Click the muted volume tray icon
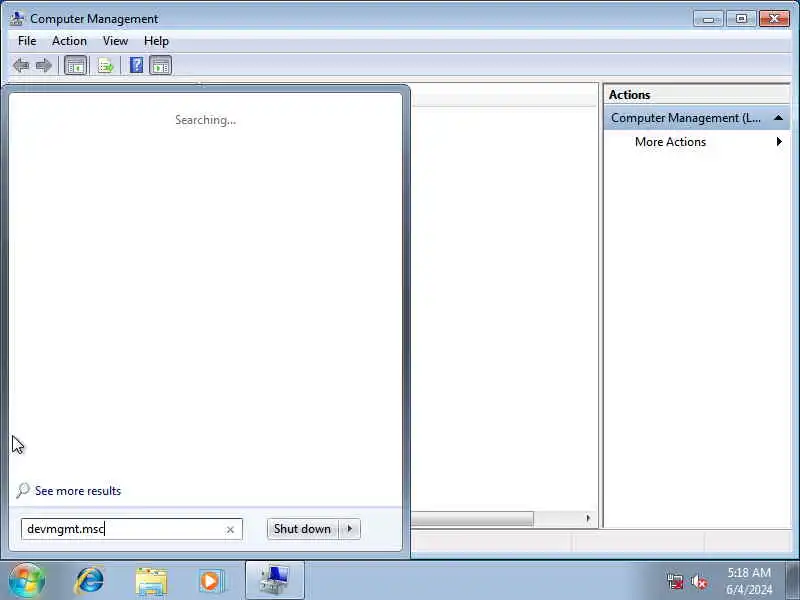The image size is (800, 600). point(699,581)
